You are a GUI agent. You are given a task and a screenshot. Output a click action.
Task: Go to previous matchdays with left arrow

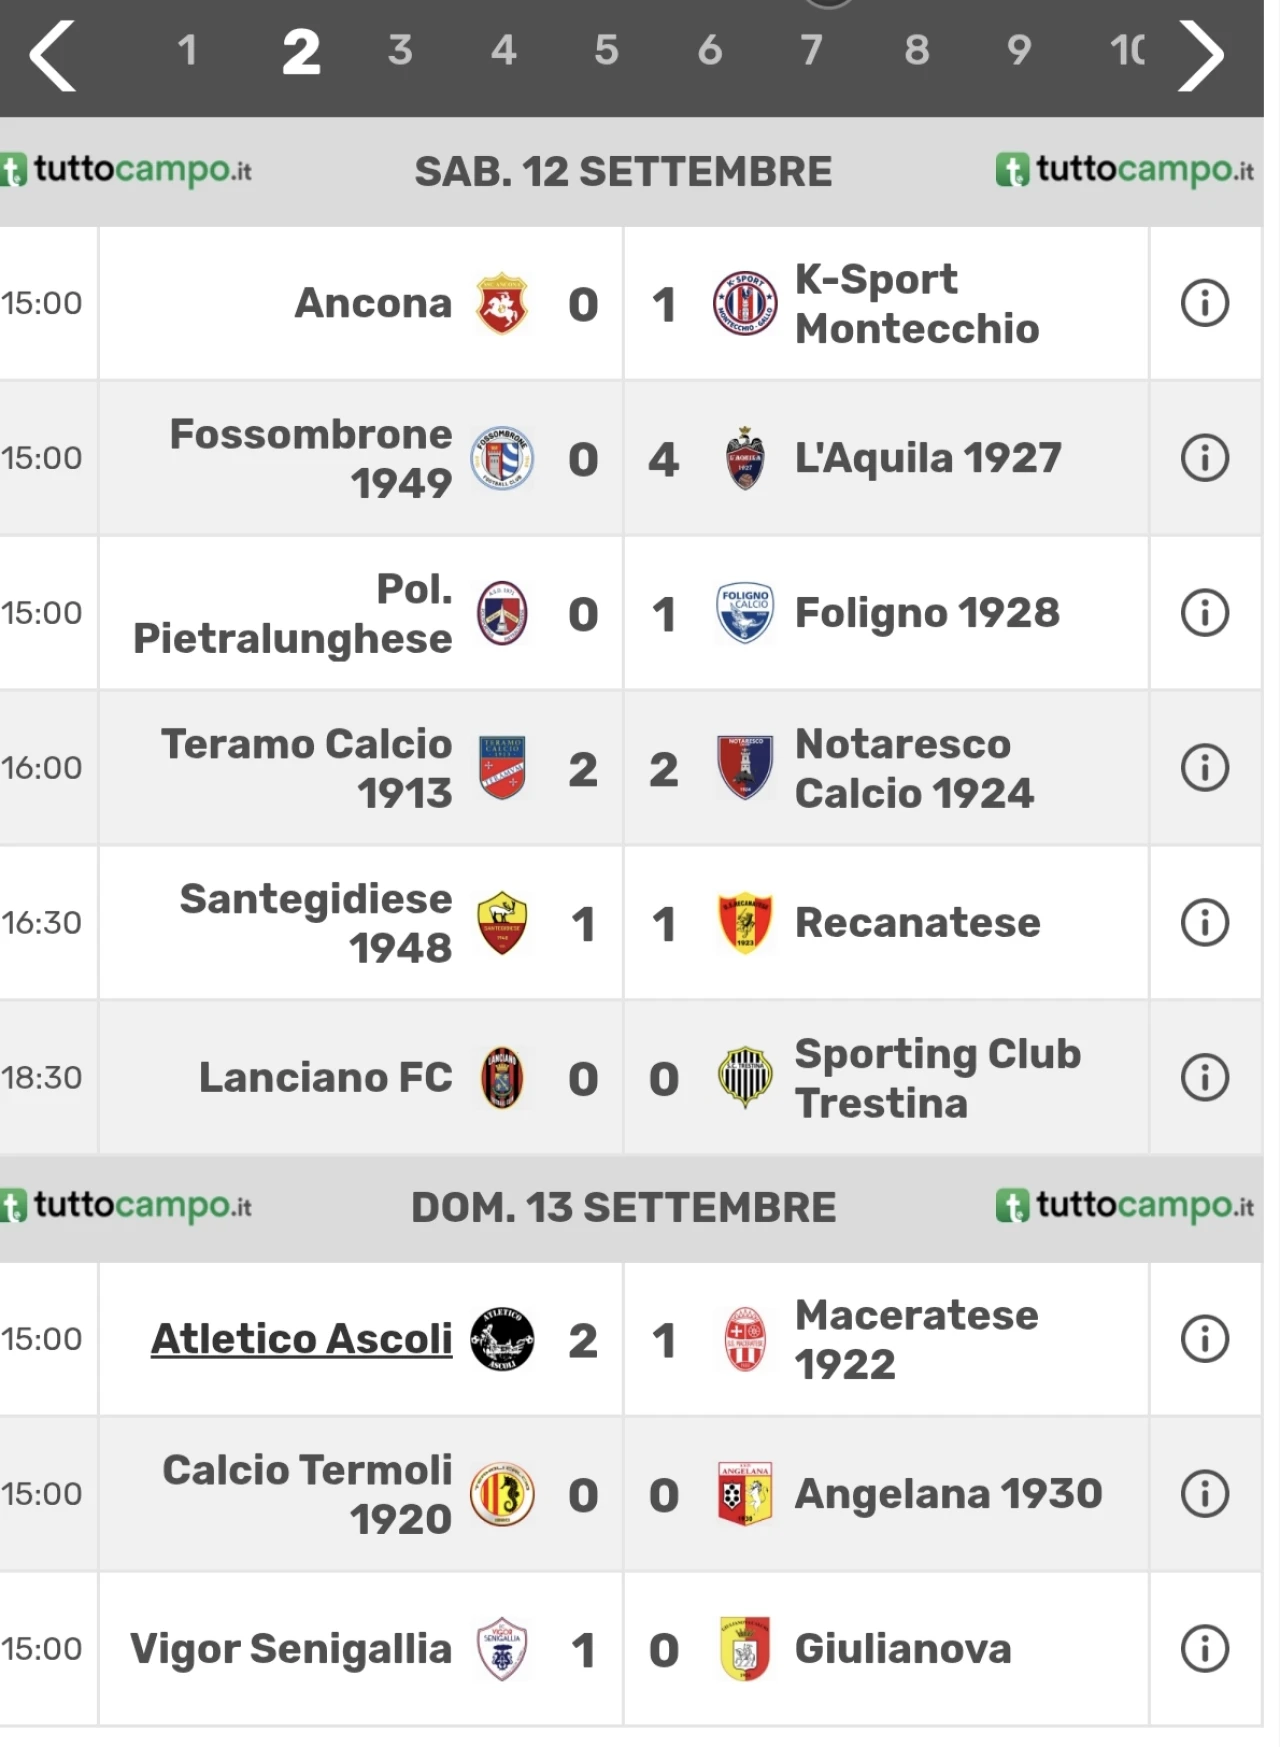click(52, 56)
